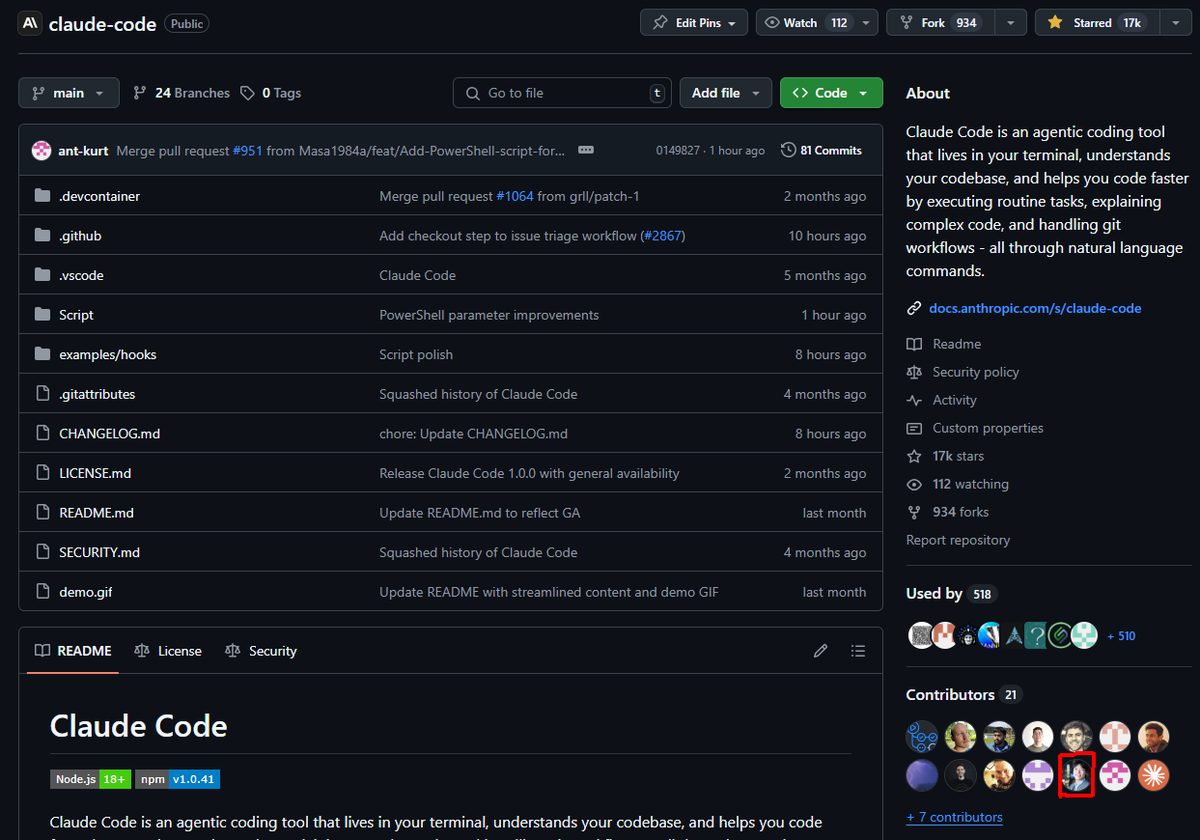Click Report repository
This screenshot has width=1200, height=840.
958,540
